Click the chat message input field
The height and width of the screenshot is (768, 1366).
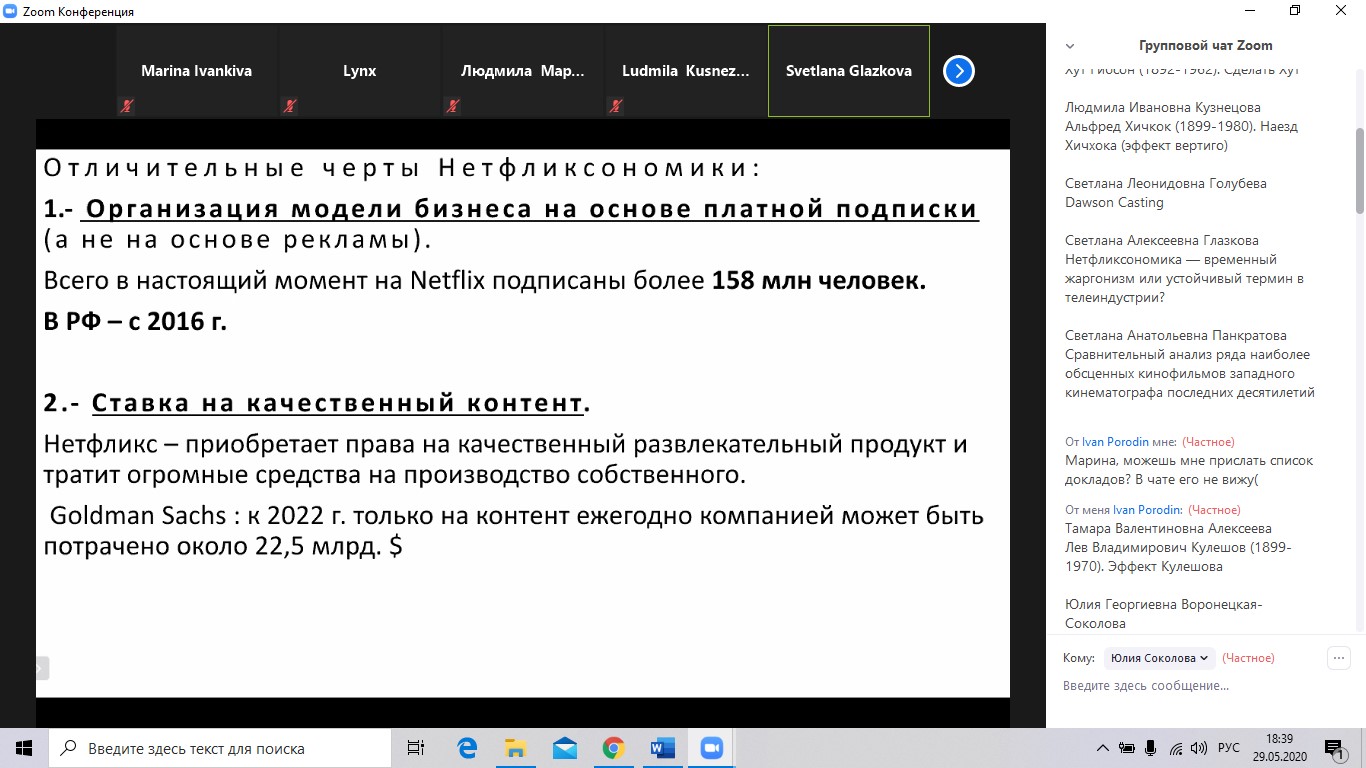click(1206, 686)
